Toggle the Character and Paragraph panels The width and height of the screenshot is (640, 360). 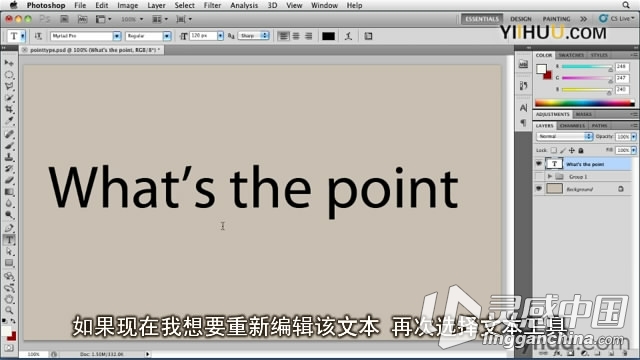(x=368, y=36)
